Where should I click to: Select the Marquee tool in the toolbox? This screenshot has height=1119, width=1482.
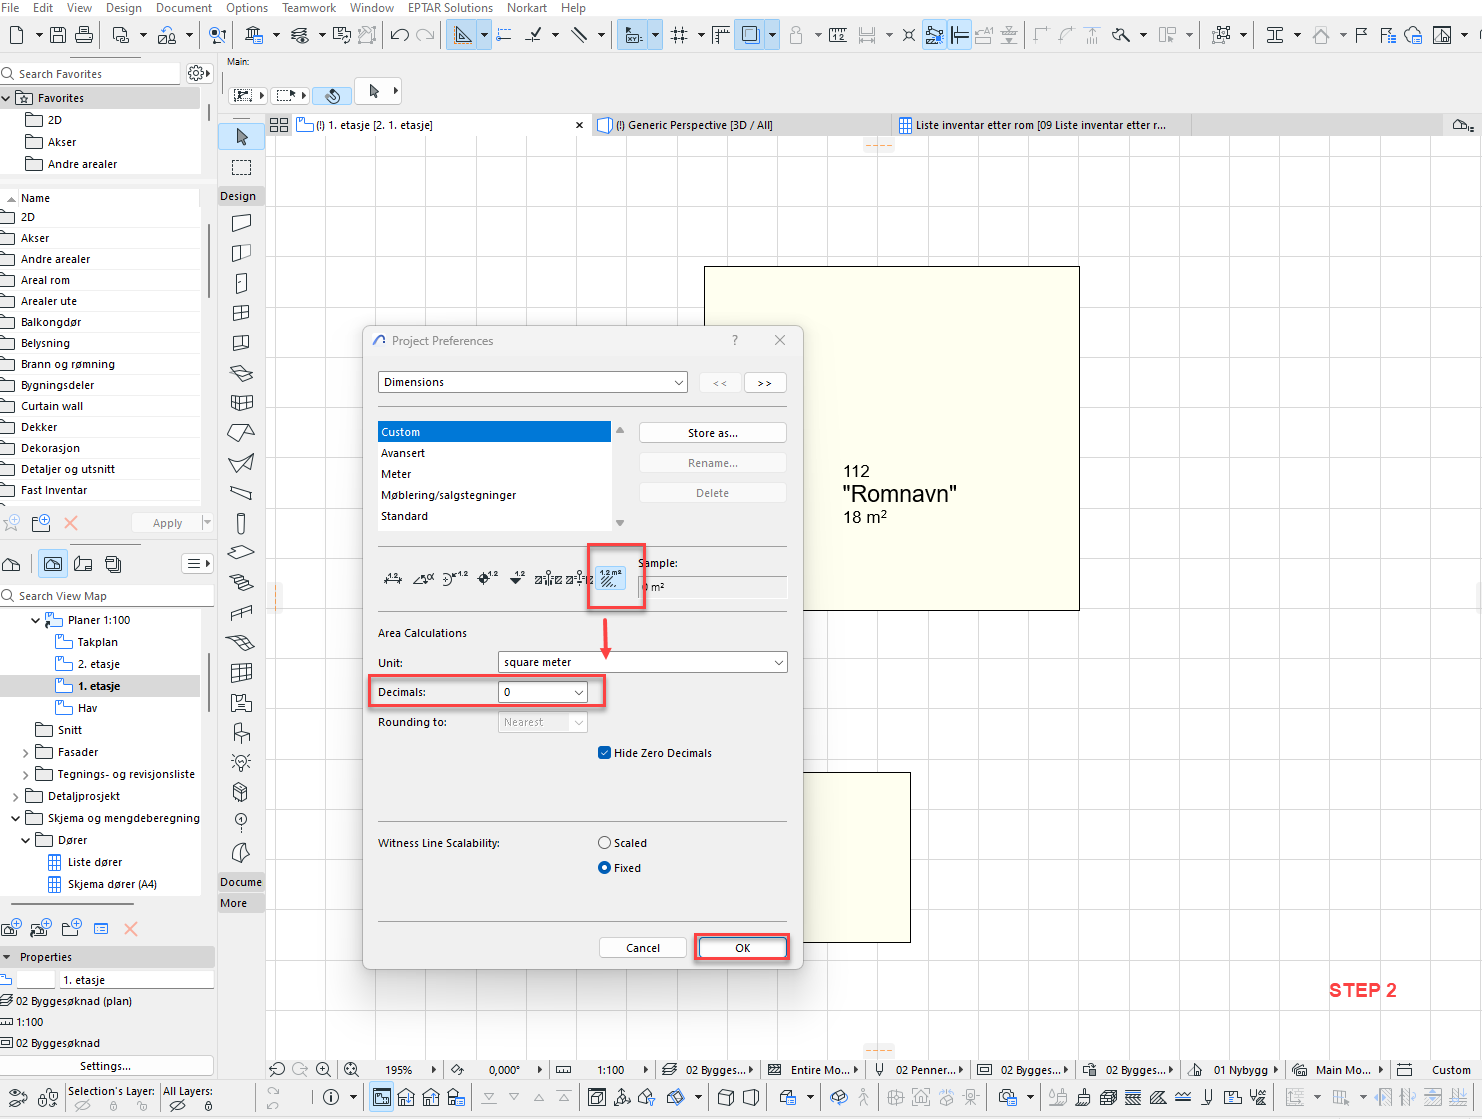(241, 167)
